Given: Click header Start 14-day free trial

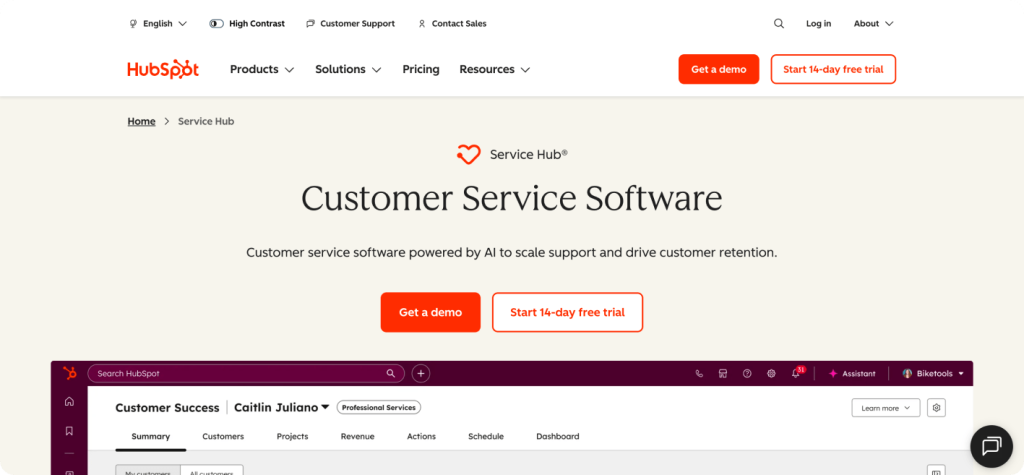Looking at the screenshot, I should (833, 69).
